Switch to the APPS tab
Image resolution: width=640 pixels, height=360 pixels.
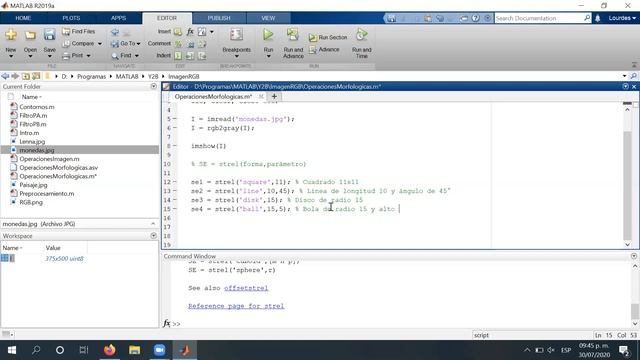coord(118,18)
